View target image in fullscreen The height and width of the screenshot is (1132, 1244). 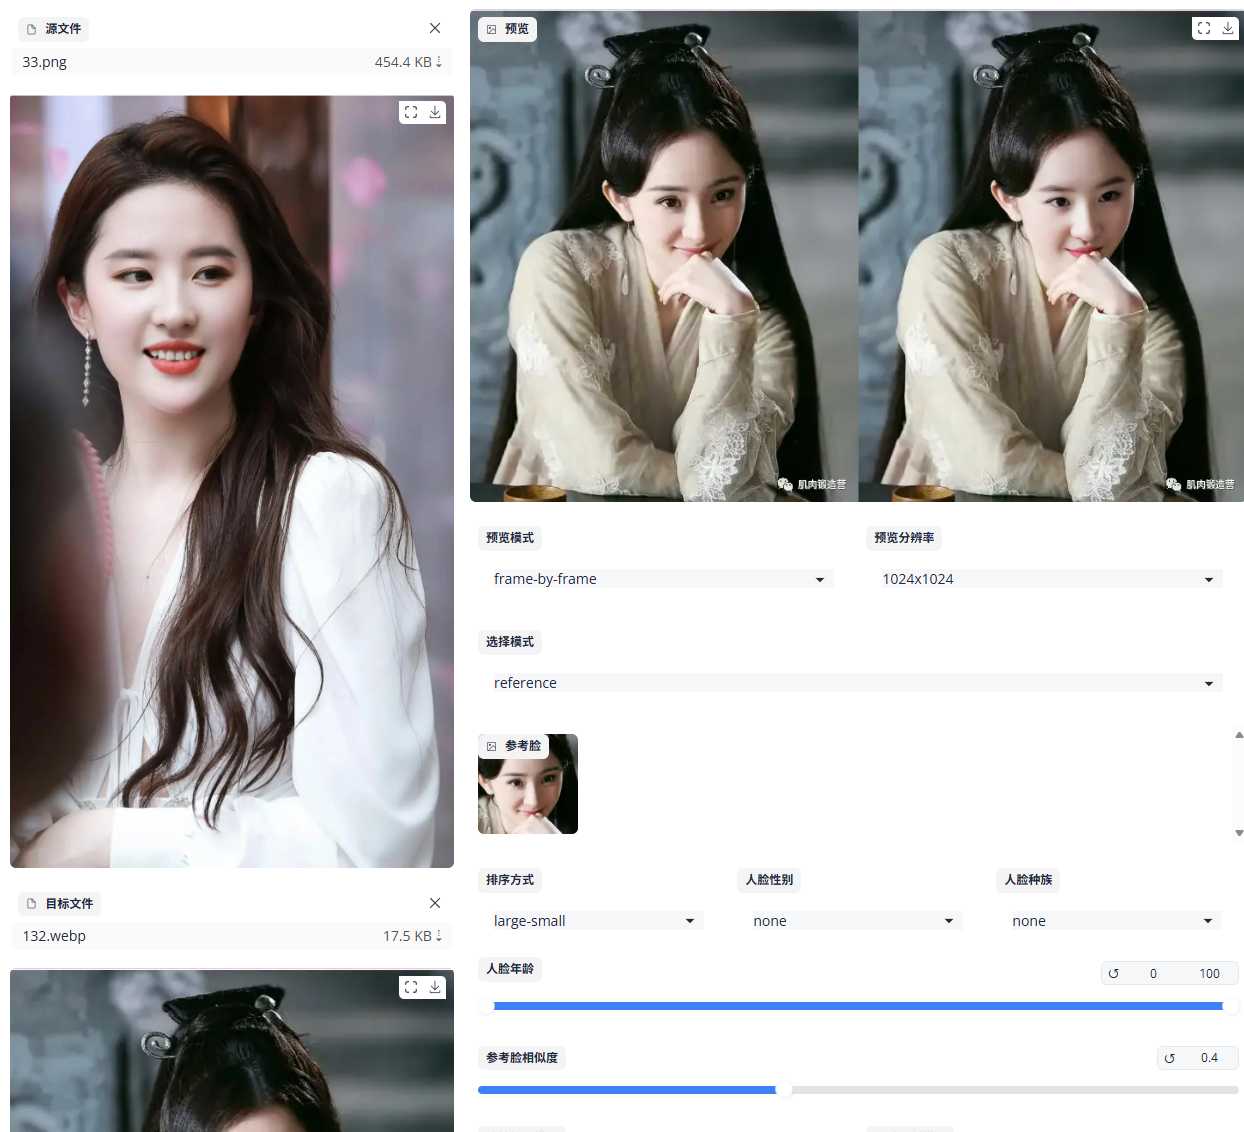[411, 987]
